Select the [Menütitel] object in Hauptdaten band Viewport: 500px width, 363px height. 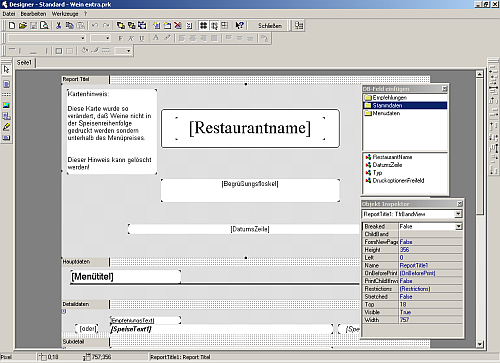(125, 277)
